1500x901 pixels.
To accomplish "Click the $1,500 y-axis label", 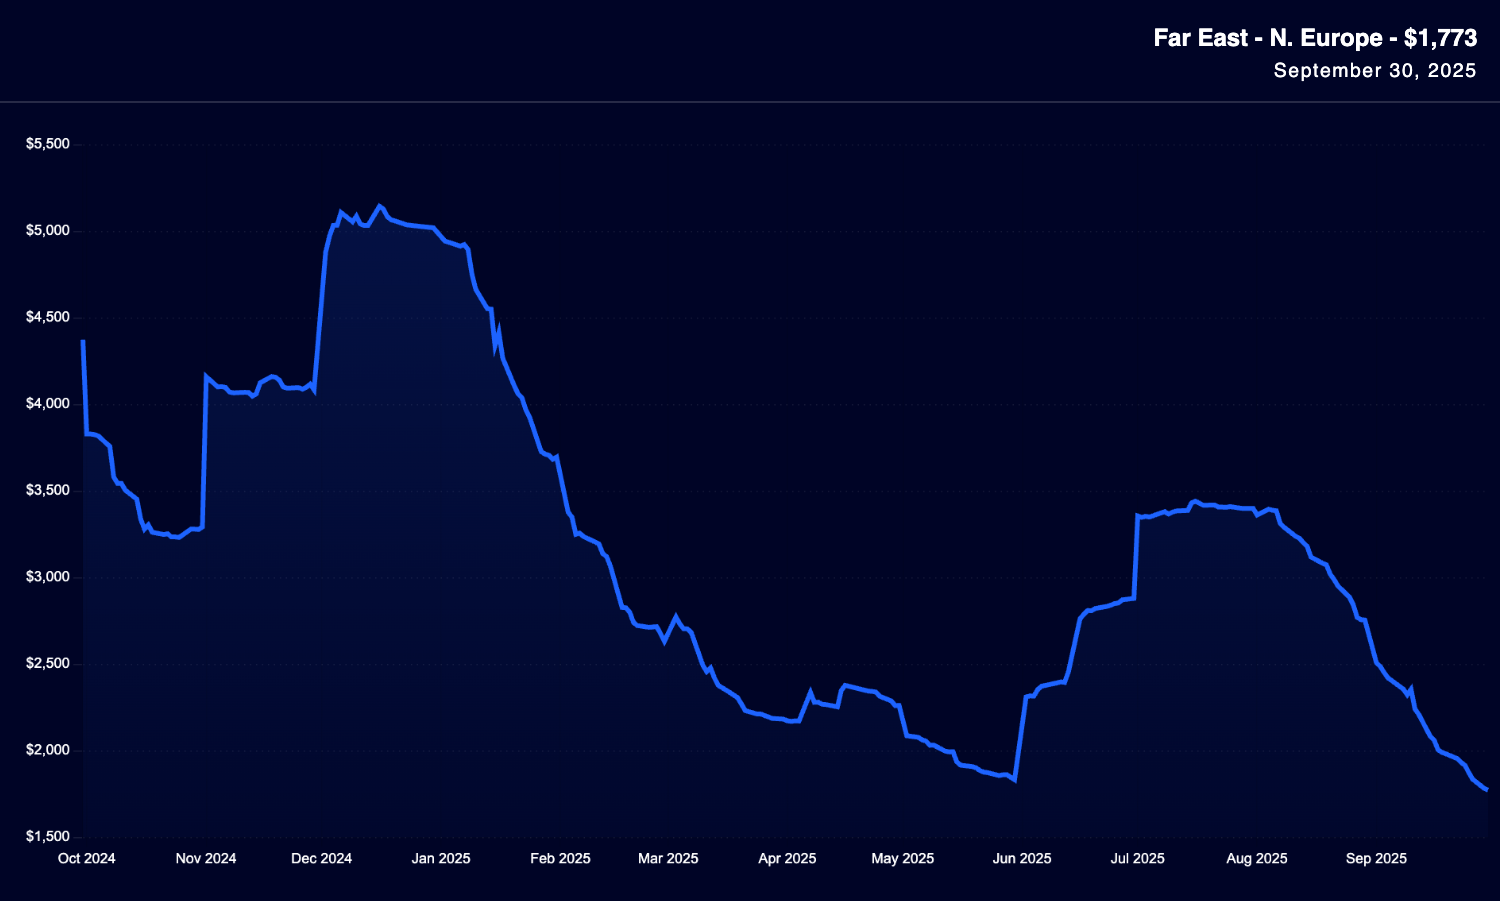I will pyautogui.click(x=48, y=836).
